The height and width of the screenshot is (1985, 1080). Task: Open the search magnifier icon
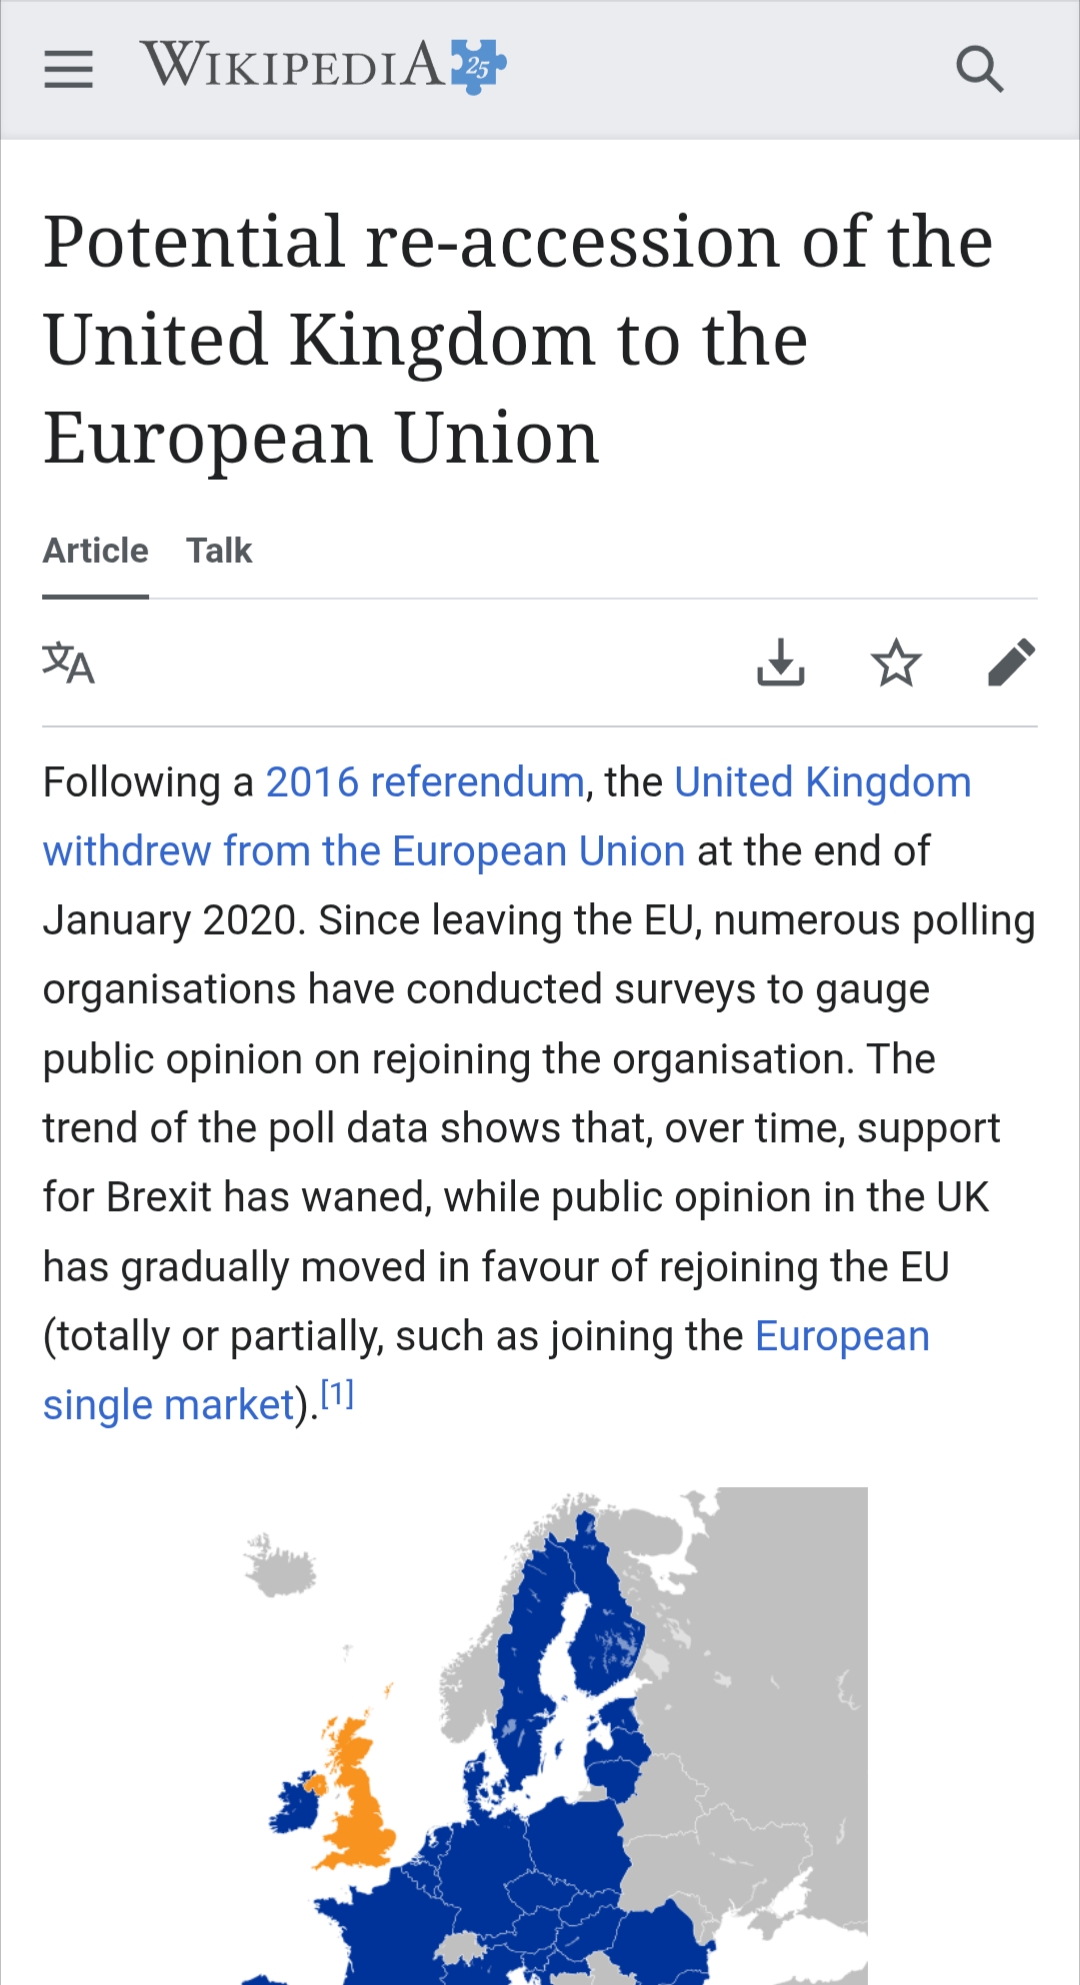tap(979, 69)
